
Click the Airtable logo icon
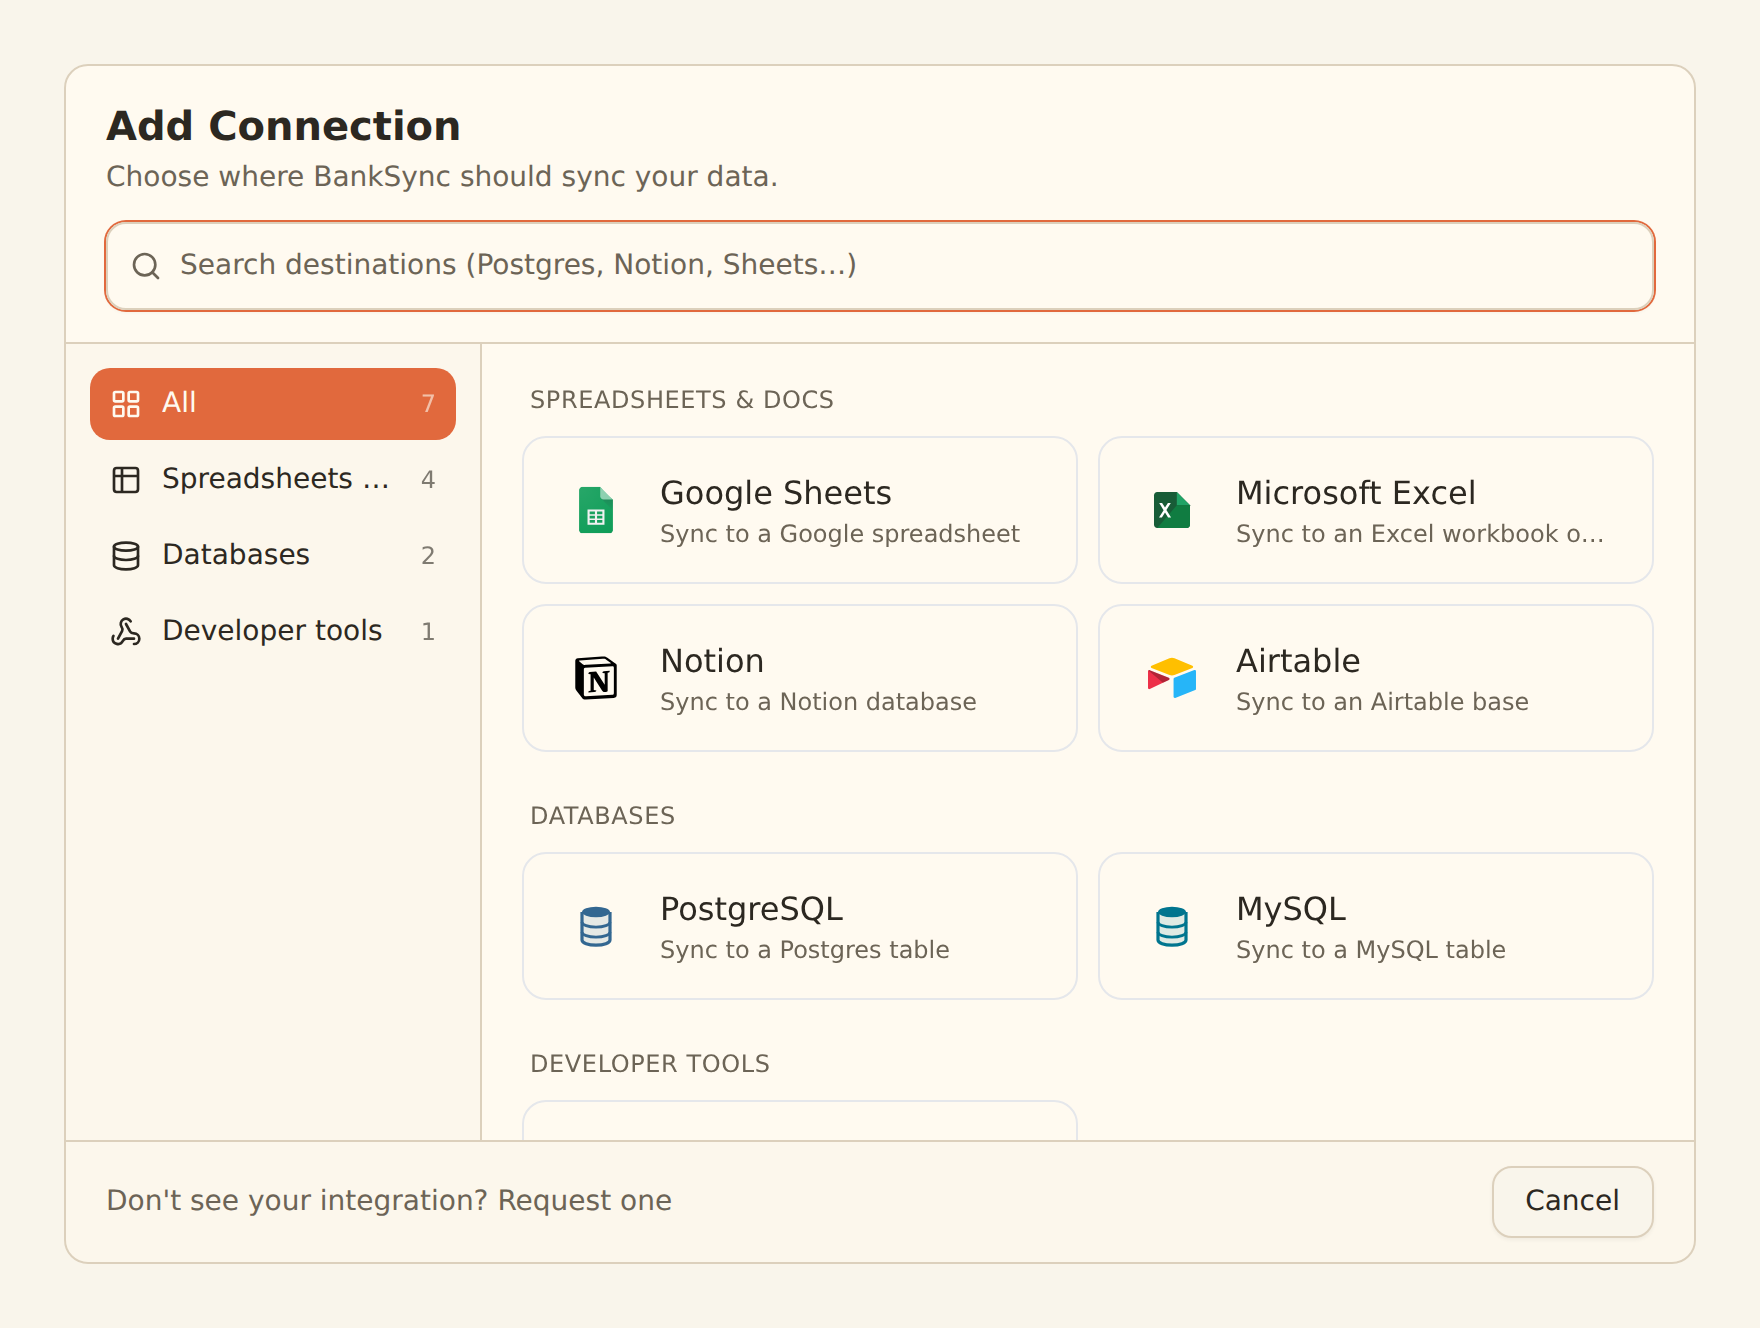[x=1172, y=678]
